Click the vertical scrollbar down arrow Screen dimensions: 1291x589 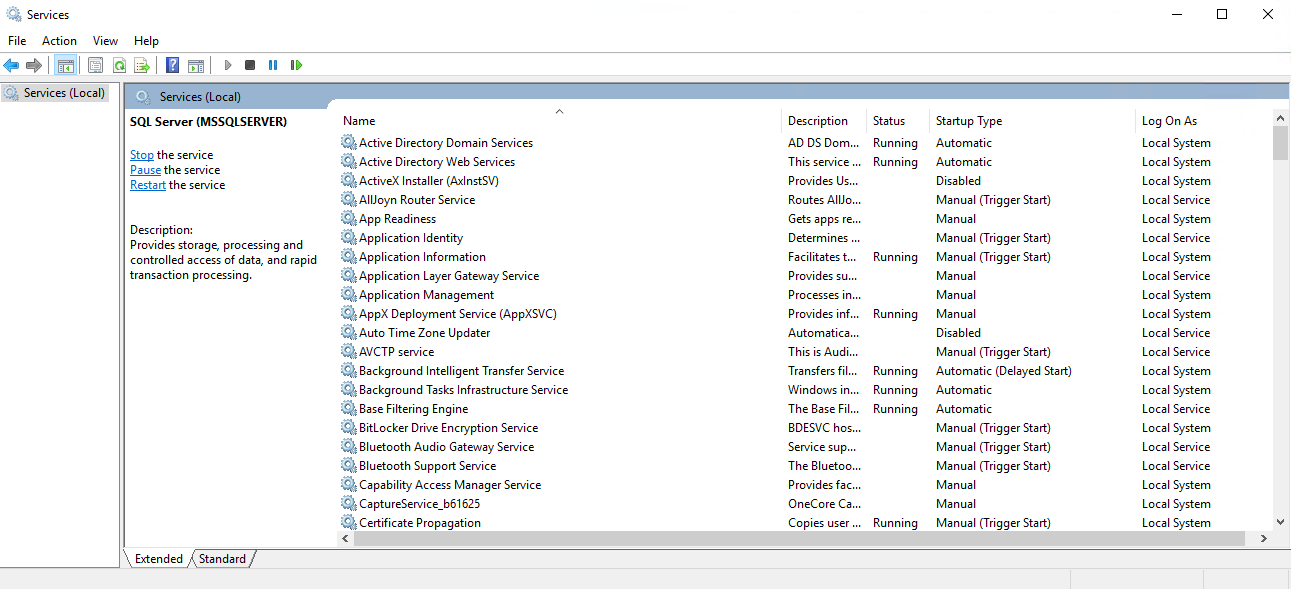[x=1280, y=521]
